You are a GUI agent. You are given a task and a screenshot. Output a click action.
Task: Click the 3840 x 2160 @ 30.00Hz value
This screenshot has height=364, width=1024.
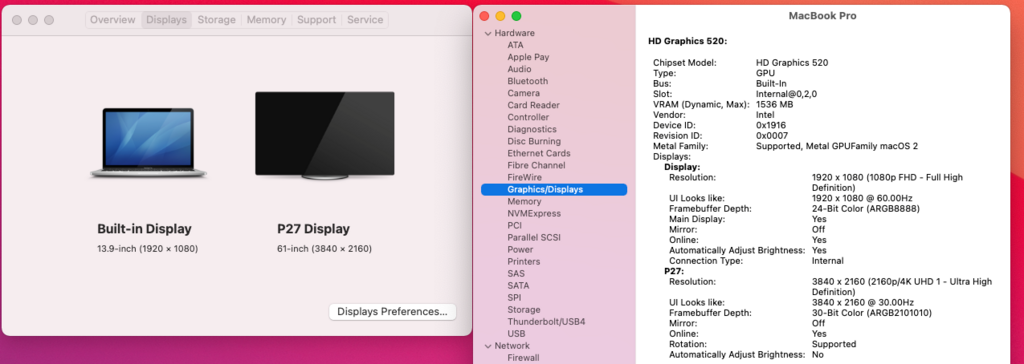(x=862, y=303)
